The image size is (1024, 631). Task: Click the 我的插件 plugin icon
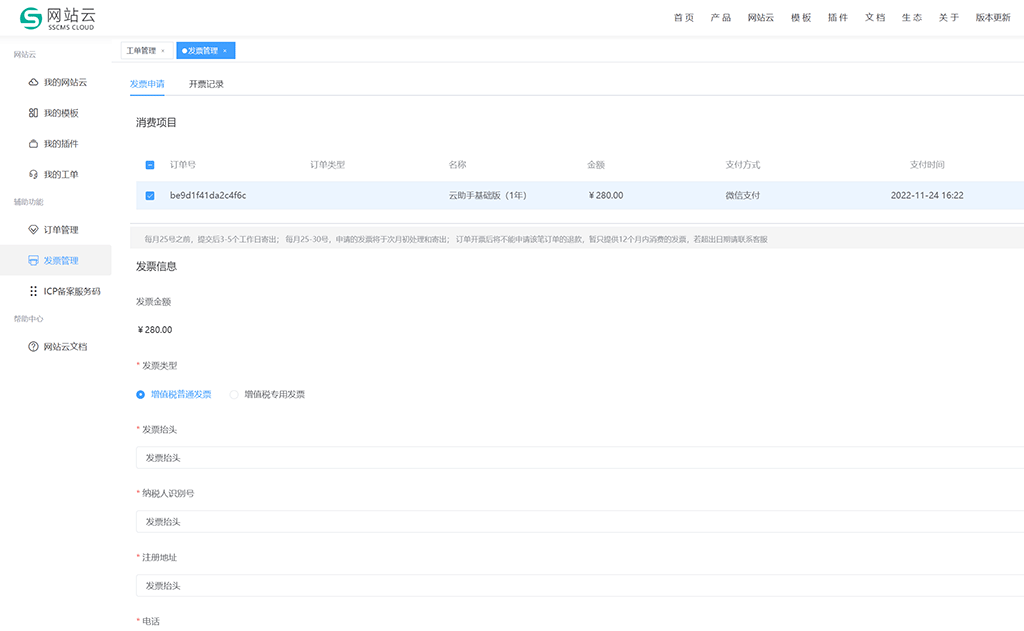tap(33, 144)
